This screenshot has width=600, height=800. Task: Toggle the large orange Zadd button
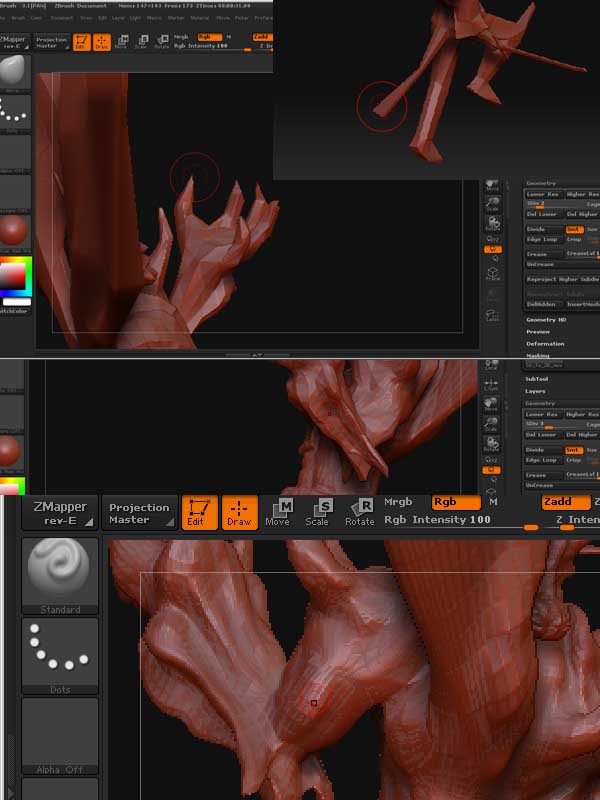[x=565, y=502]
